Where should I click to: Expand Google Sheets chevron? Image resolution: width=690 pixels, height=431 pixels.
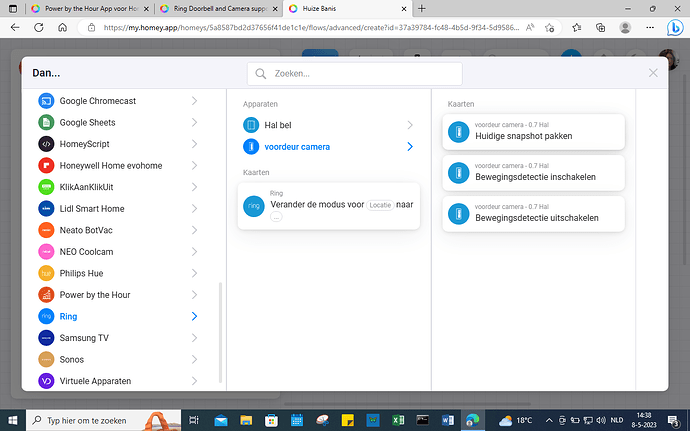coord(195,122)
